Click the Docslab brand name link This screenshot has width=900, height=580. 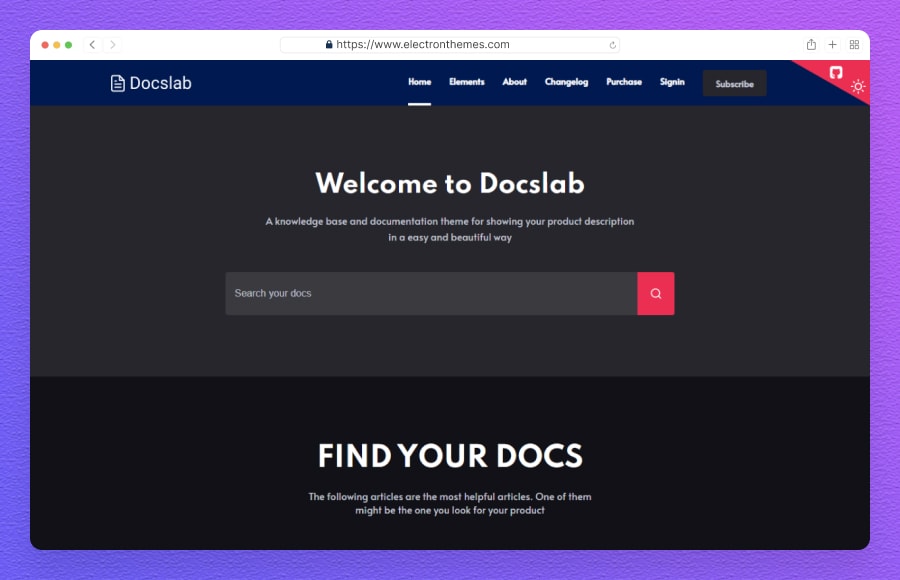161,83
